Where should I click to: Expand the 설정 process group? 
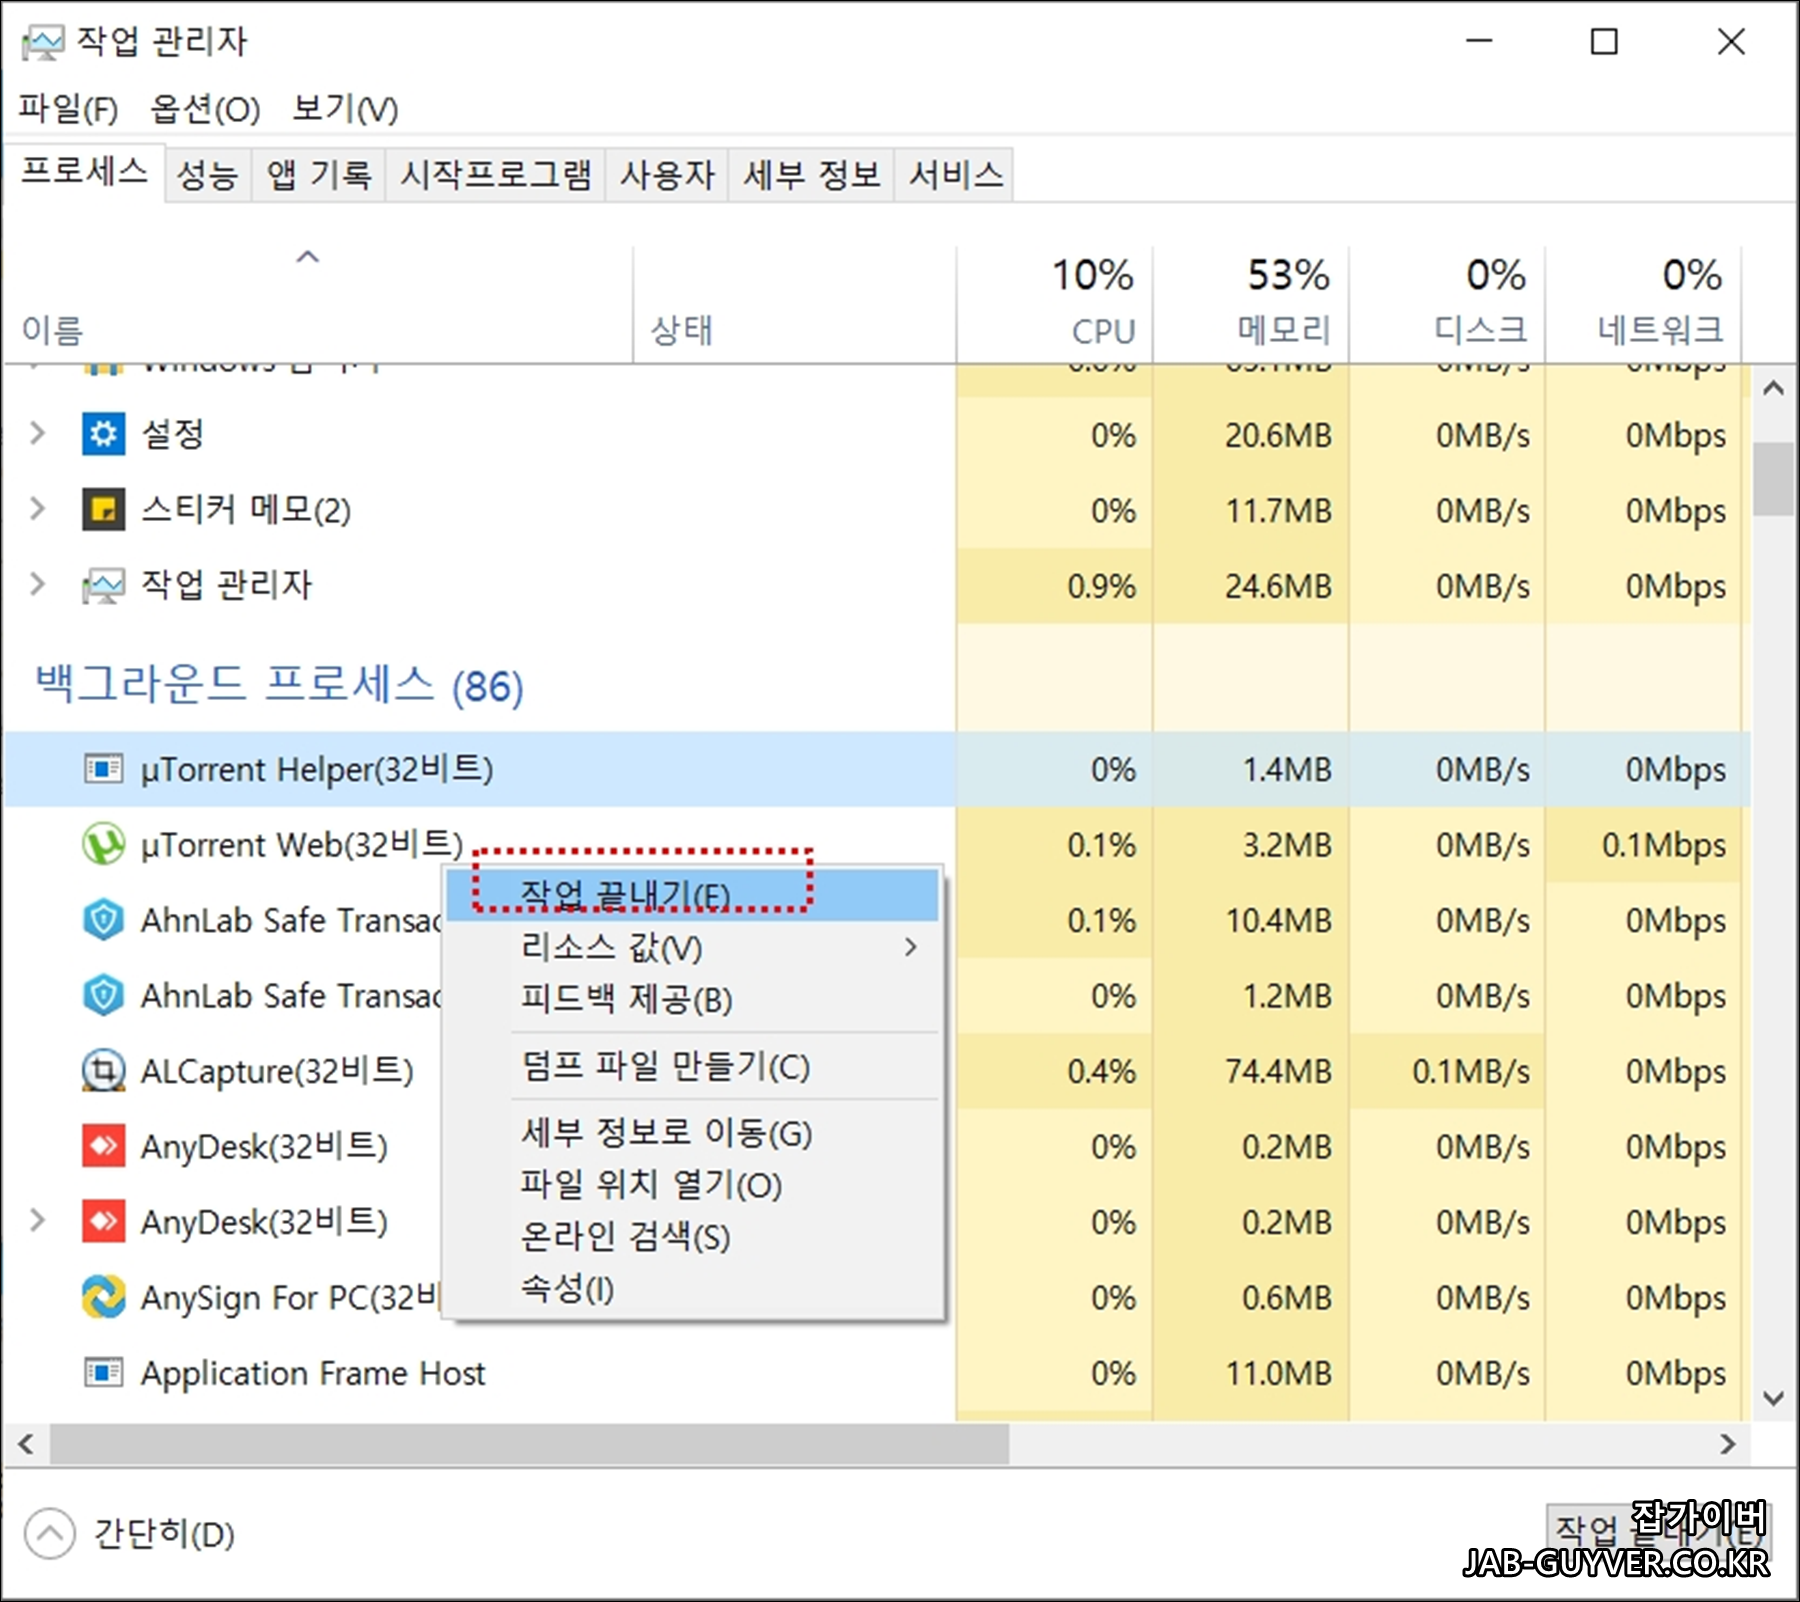point(38,434)
